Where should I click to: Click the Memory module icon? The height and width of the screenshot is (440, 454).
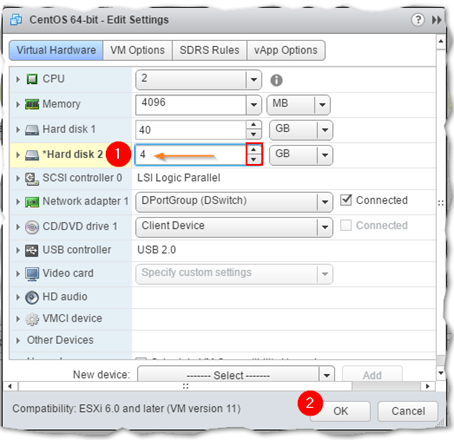coord(32,104)
